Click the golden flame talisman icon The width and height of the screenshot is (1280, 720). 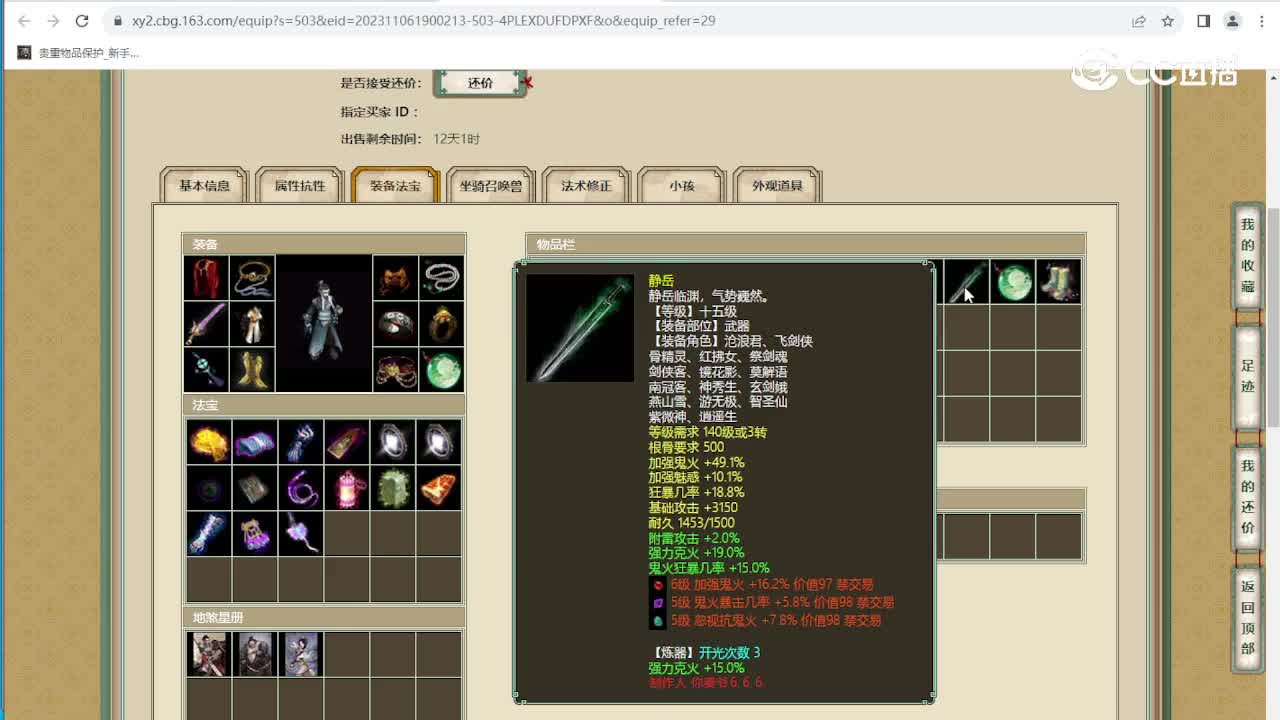[x=209, y=442]
